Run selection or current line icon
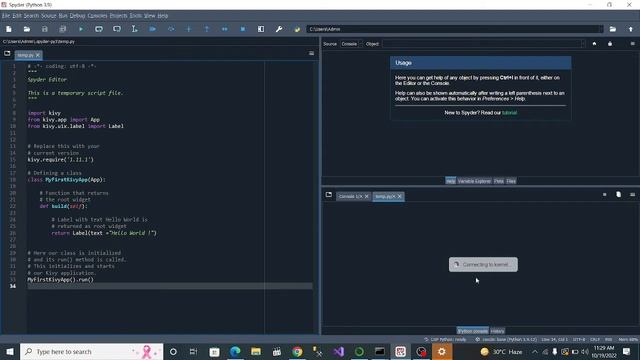This screenshot has width=640, height=360. (134, 29)
